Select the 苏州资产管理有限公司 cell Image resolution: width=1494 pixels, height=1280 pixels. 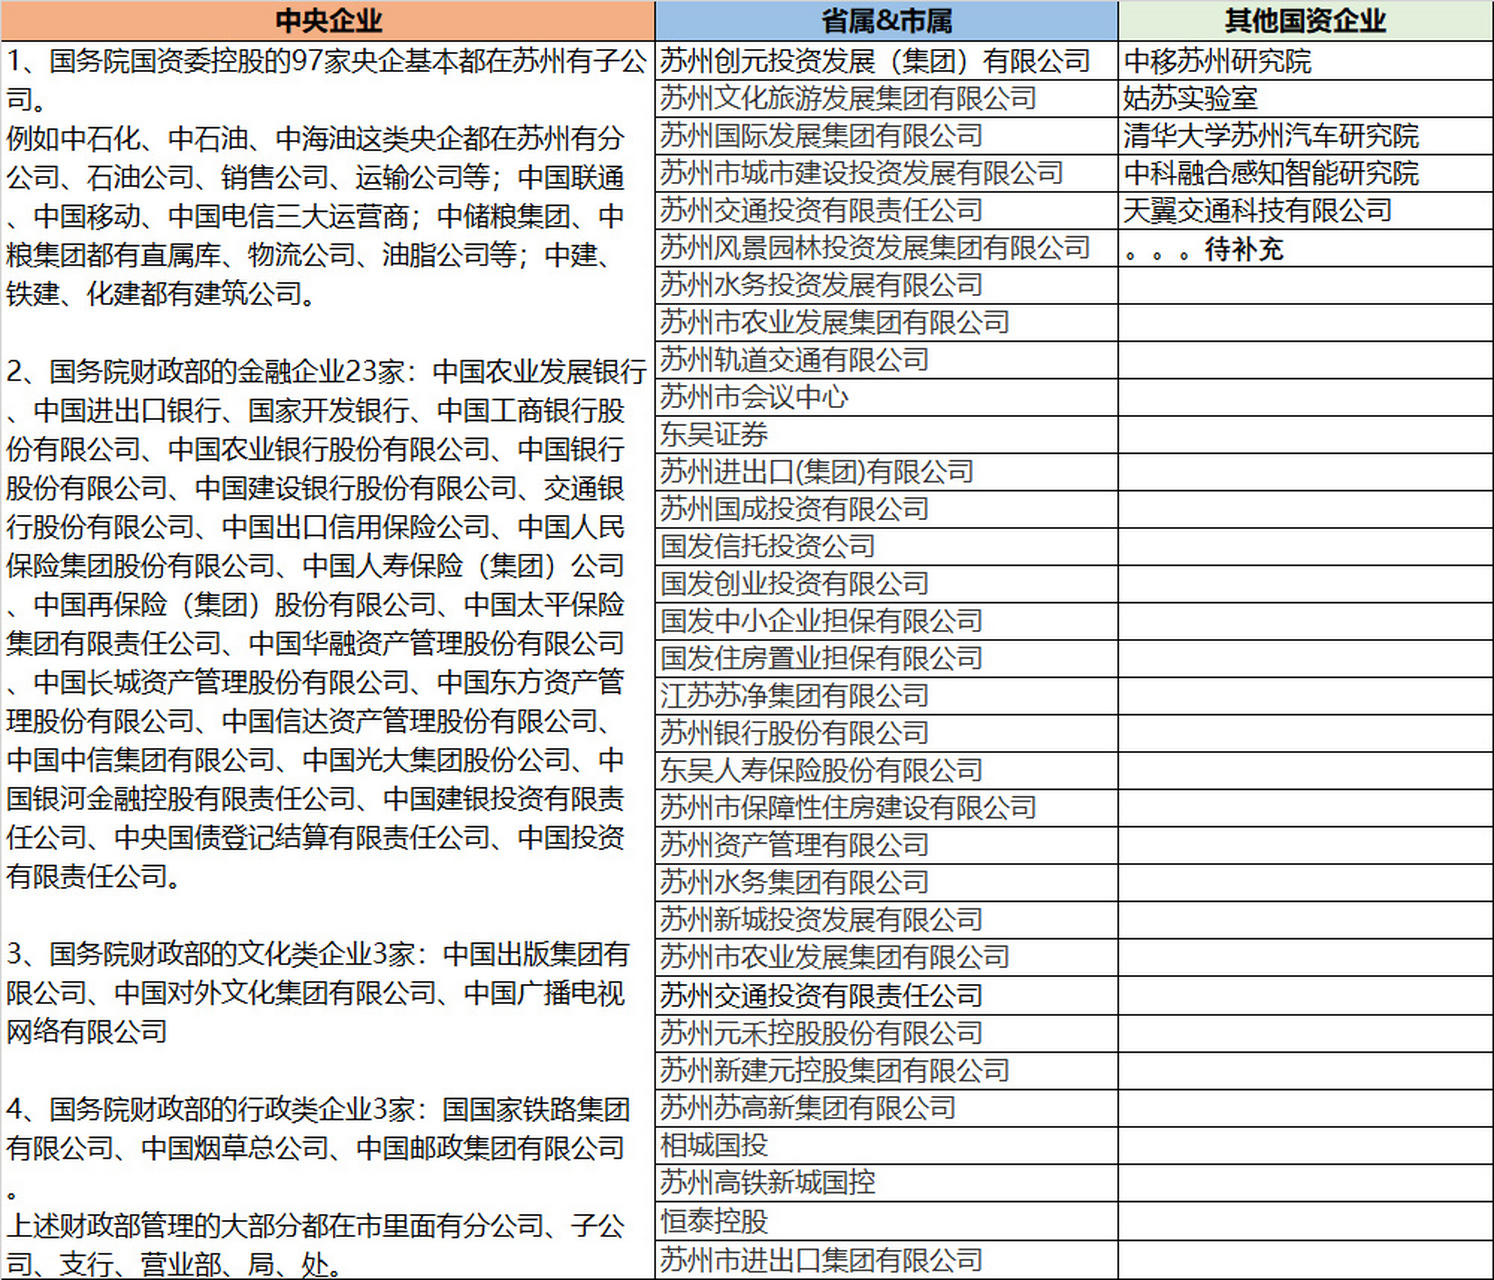pos(886,845)
